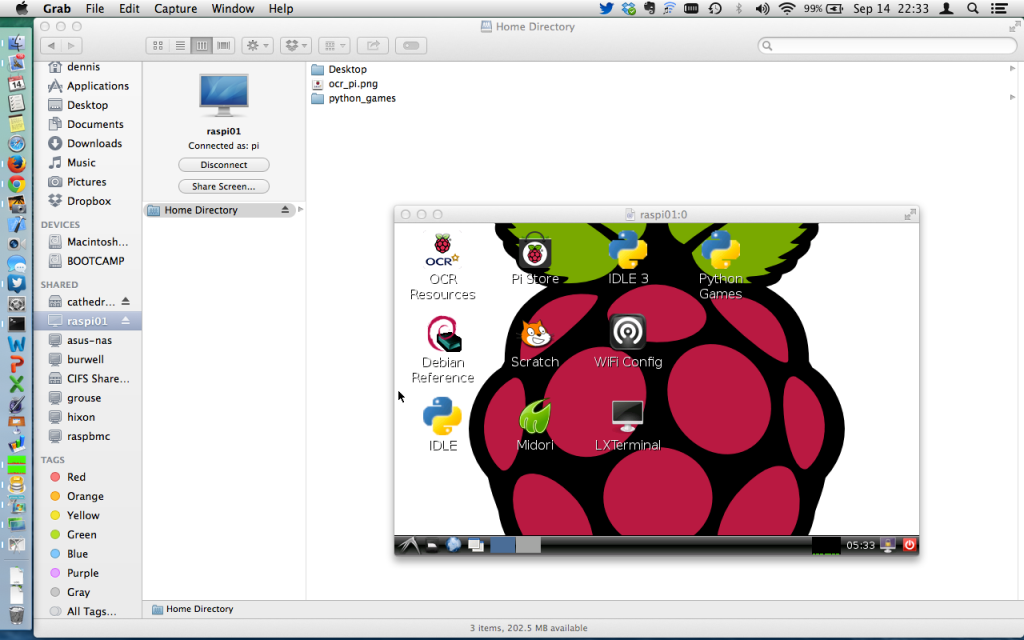Switch to second desktop in raspi01 pager
Viewport: 1024px width, 640px height.
point(528,545)
